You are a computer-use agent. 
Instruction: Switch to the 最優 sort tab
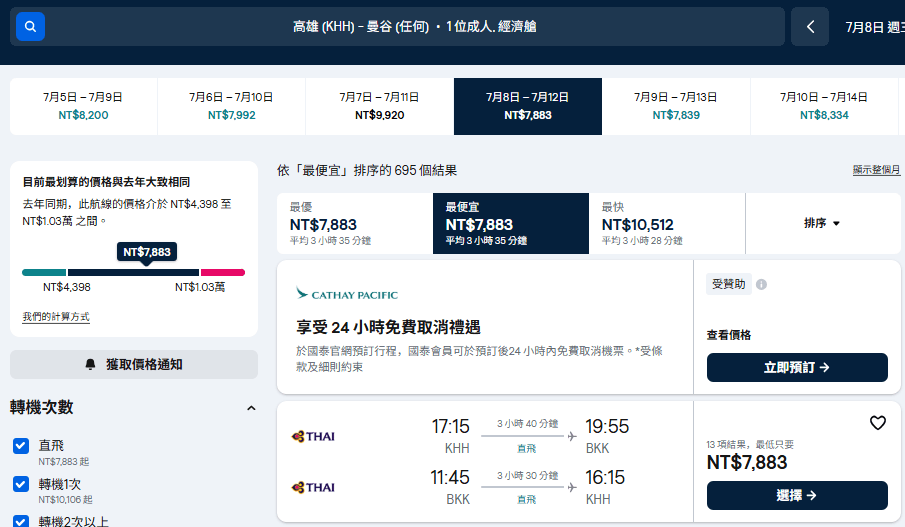pyautogui.click(x=354, y=223)
